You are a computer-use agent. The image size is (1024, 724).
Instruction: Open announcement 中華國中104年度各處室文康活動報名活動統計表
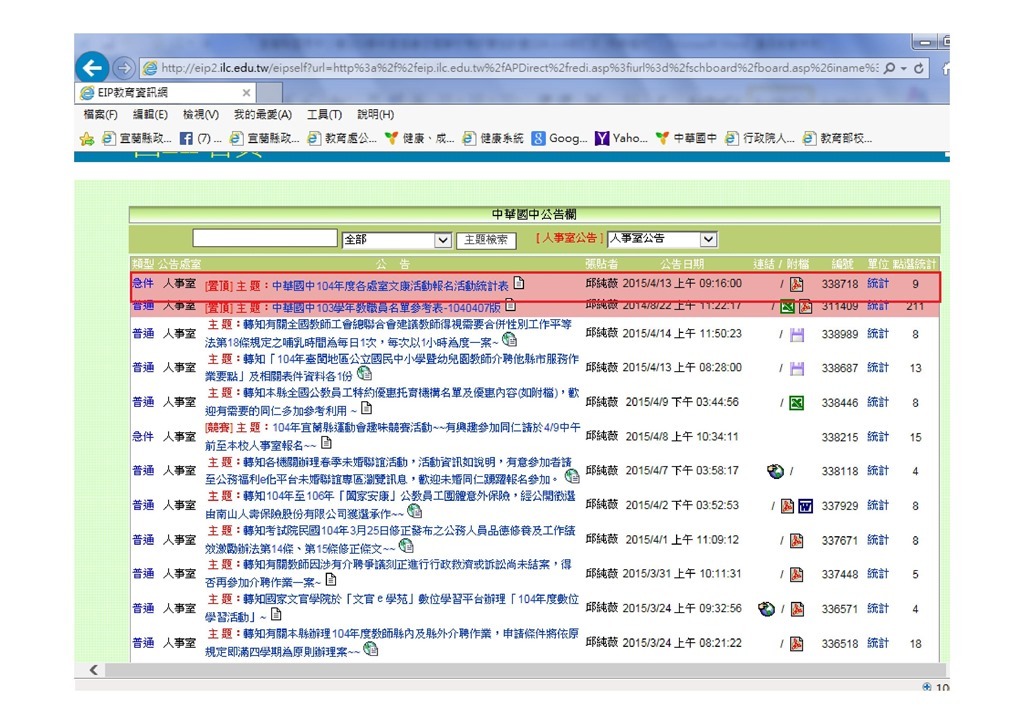(390, 285)
